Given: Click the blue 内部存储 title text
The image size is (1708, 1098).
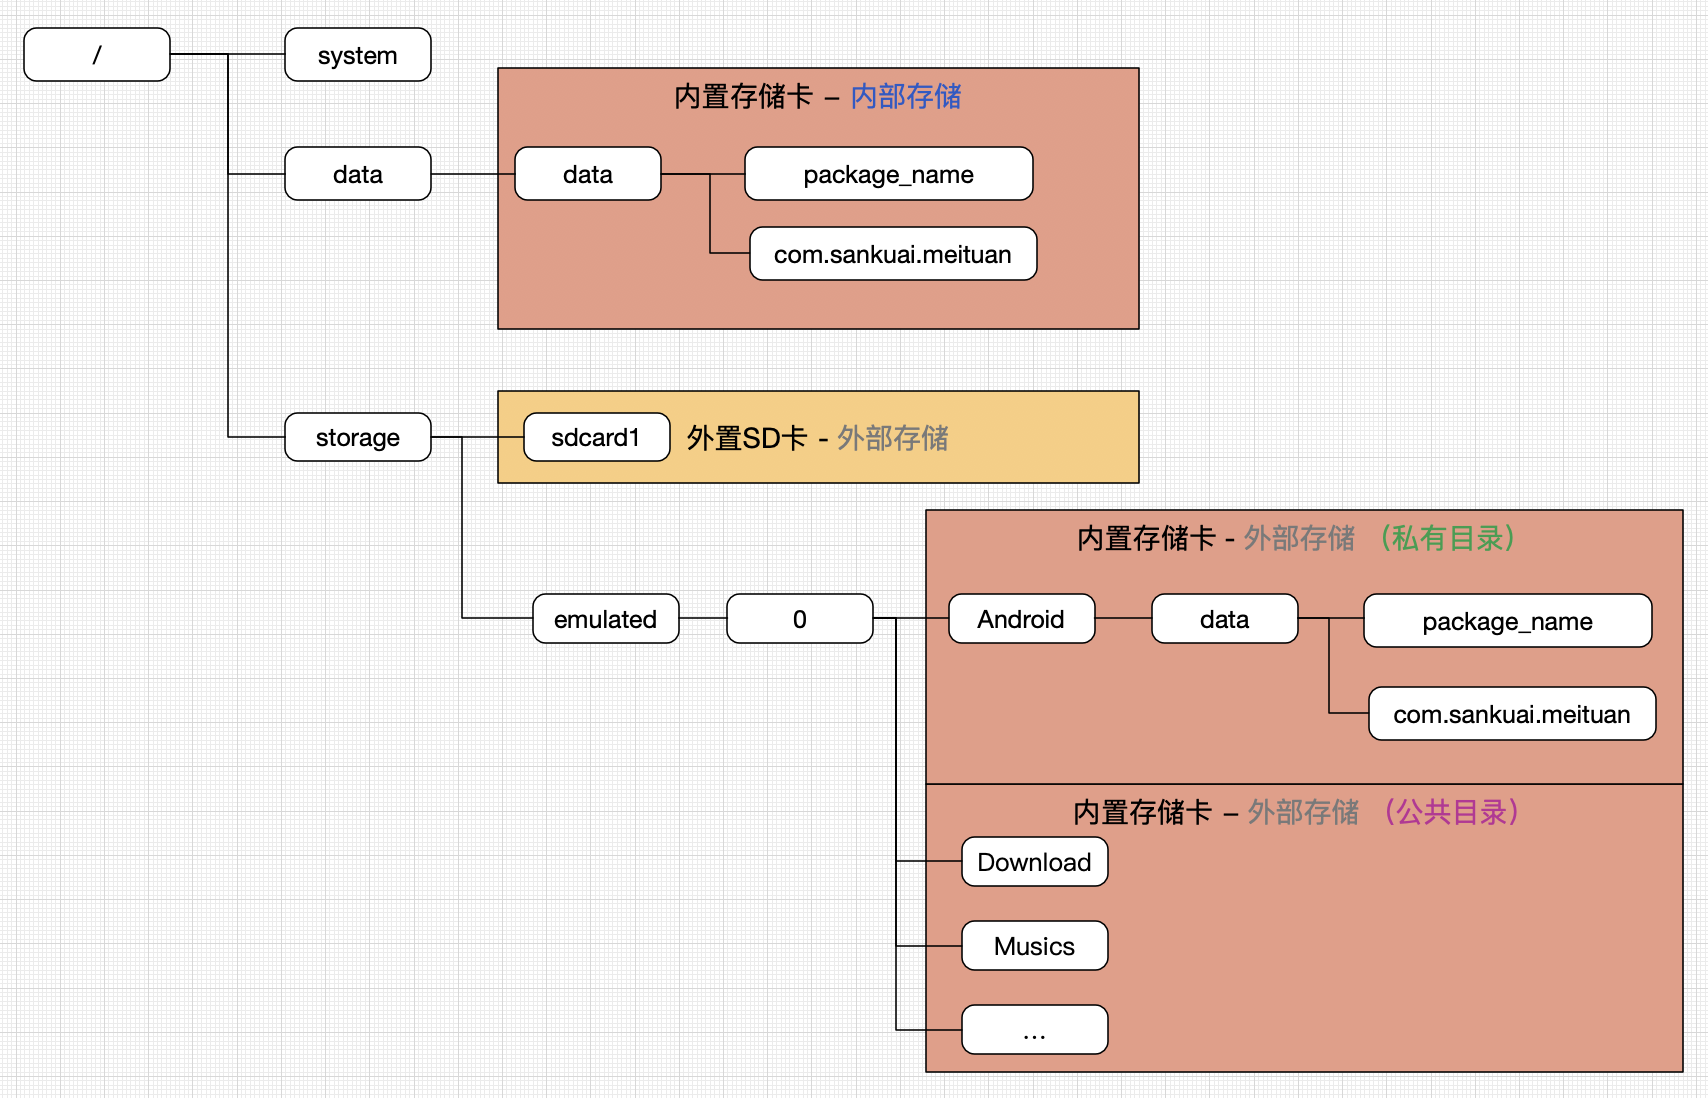Looking at the screenshot, I should 906,96.
